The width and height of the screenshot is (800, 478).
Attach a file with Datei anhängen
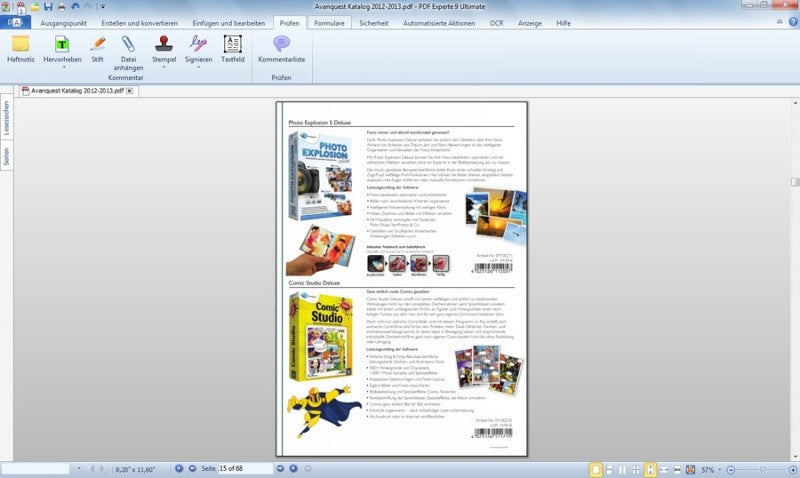(128, 53)
